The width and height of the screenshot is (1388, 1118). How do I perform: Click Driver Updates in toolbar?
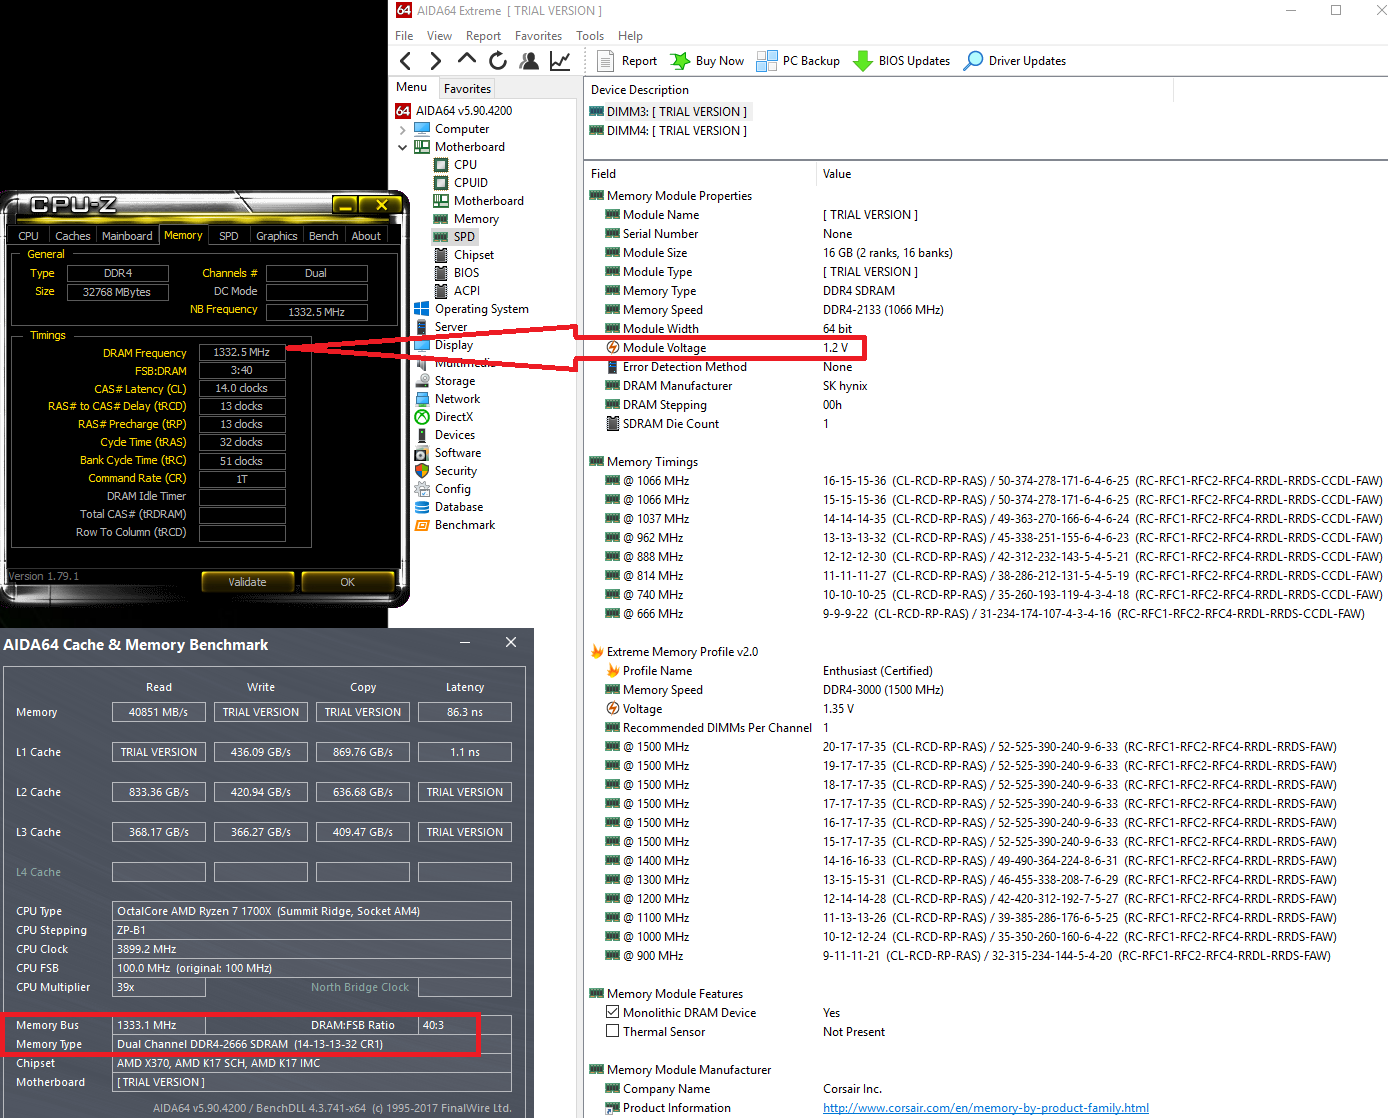[1014, 61]
